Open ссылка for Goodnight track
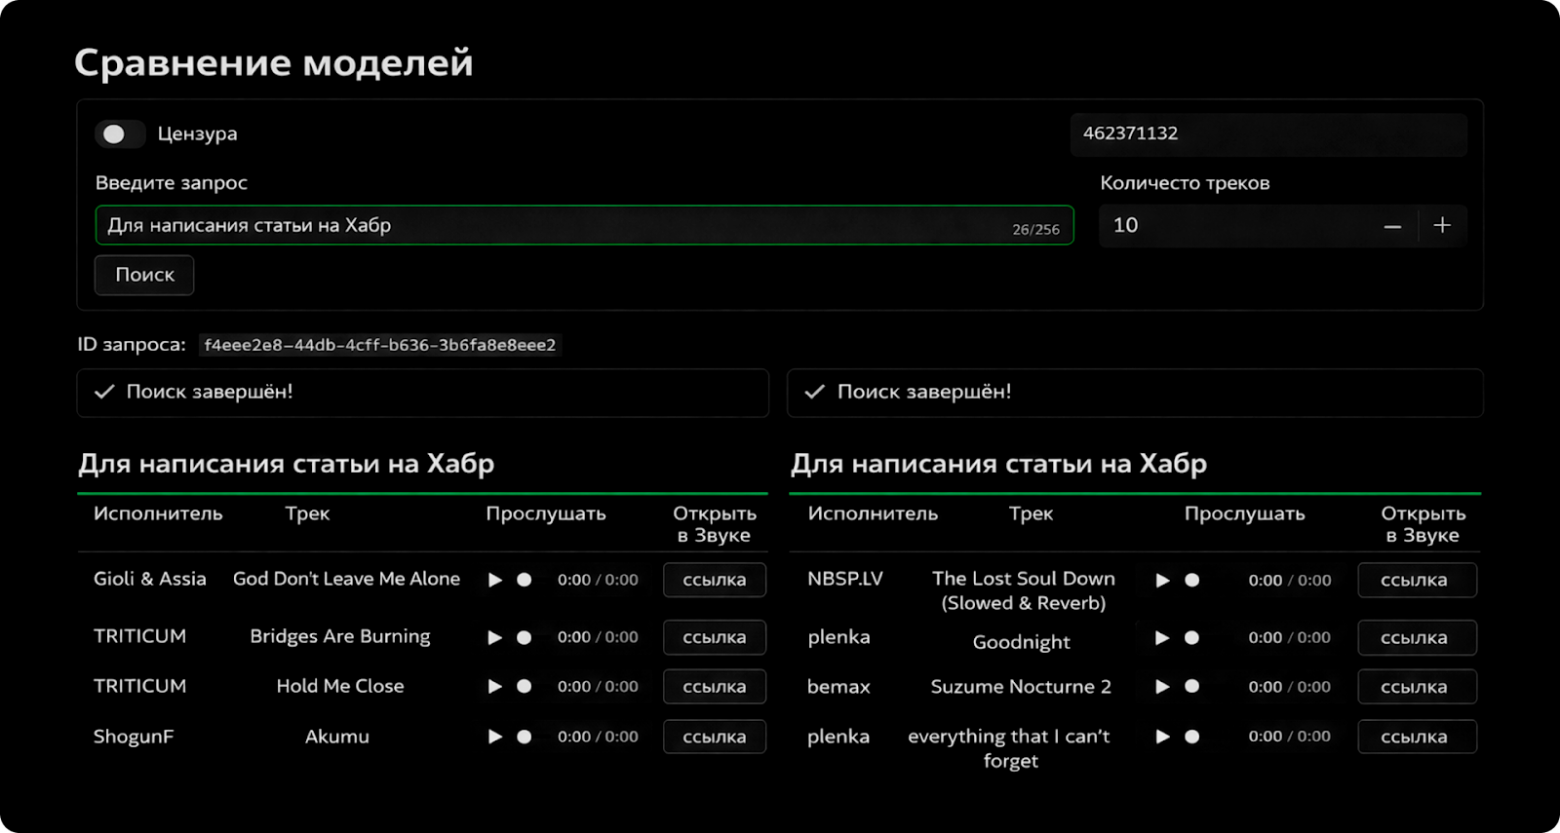 (x=1417, y=637)
